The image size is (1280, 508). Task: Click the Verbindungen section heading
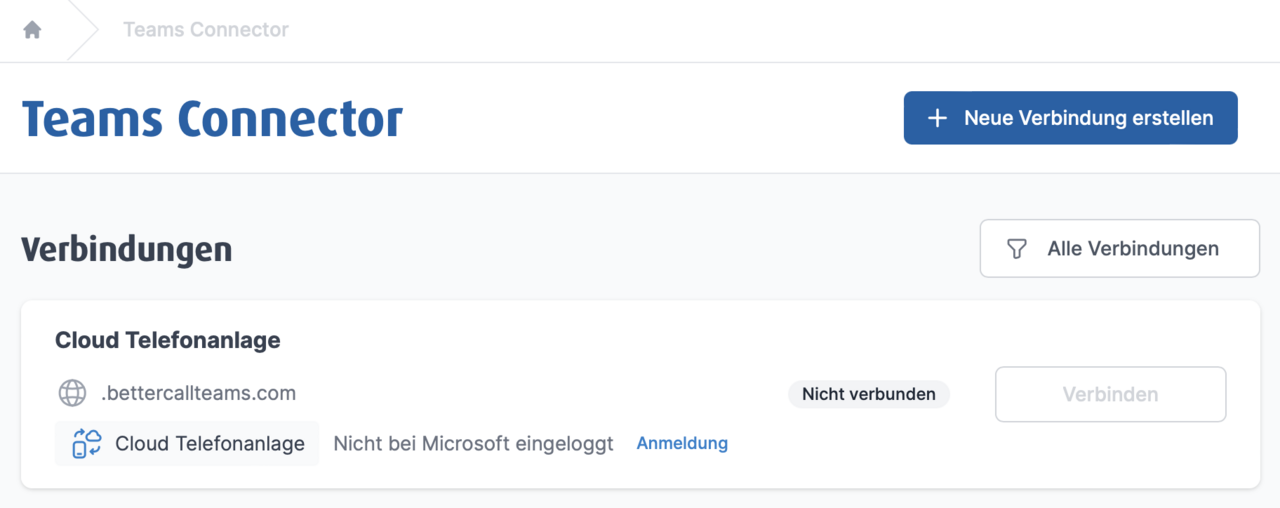pyautogui.click(x=127, y=249)
